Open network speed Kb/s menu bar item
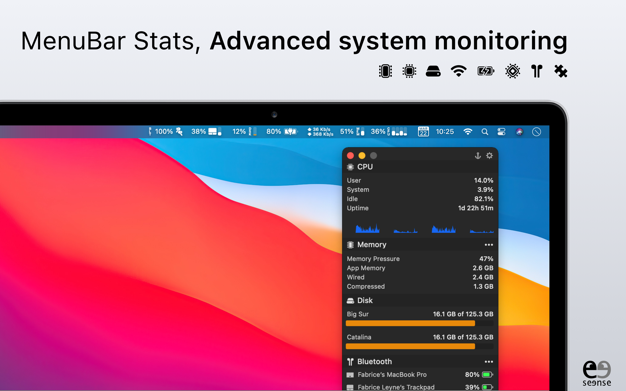 click(x=320, y=131)
